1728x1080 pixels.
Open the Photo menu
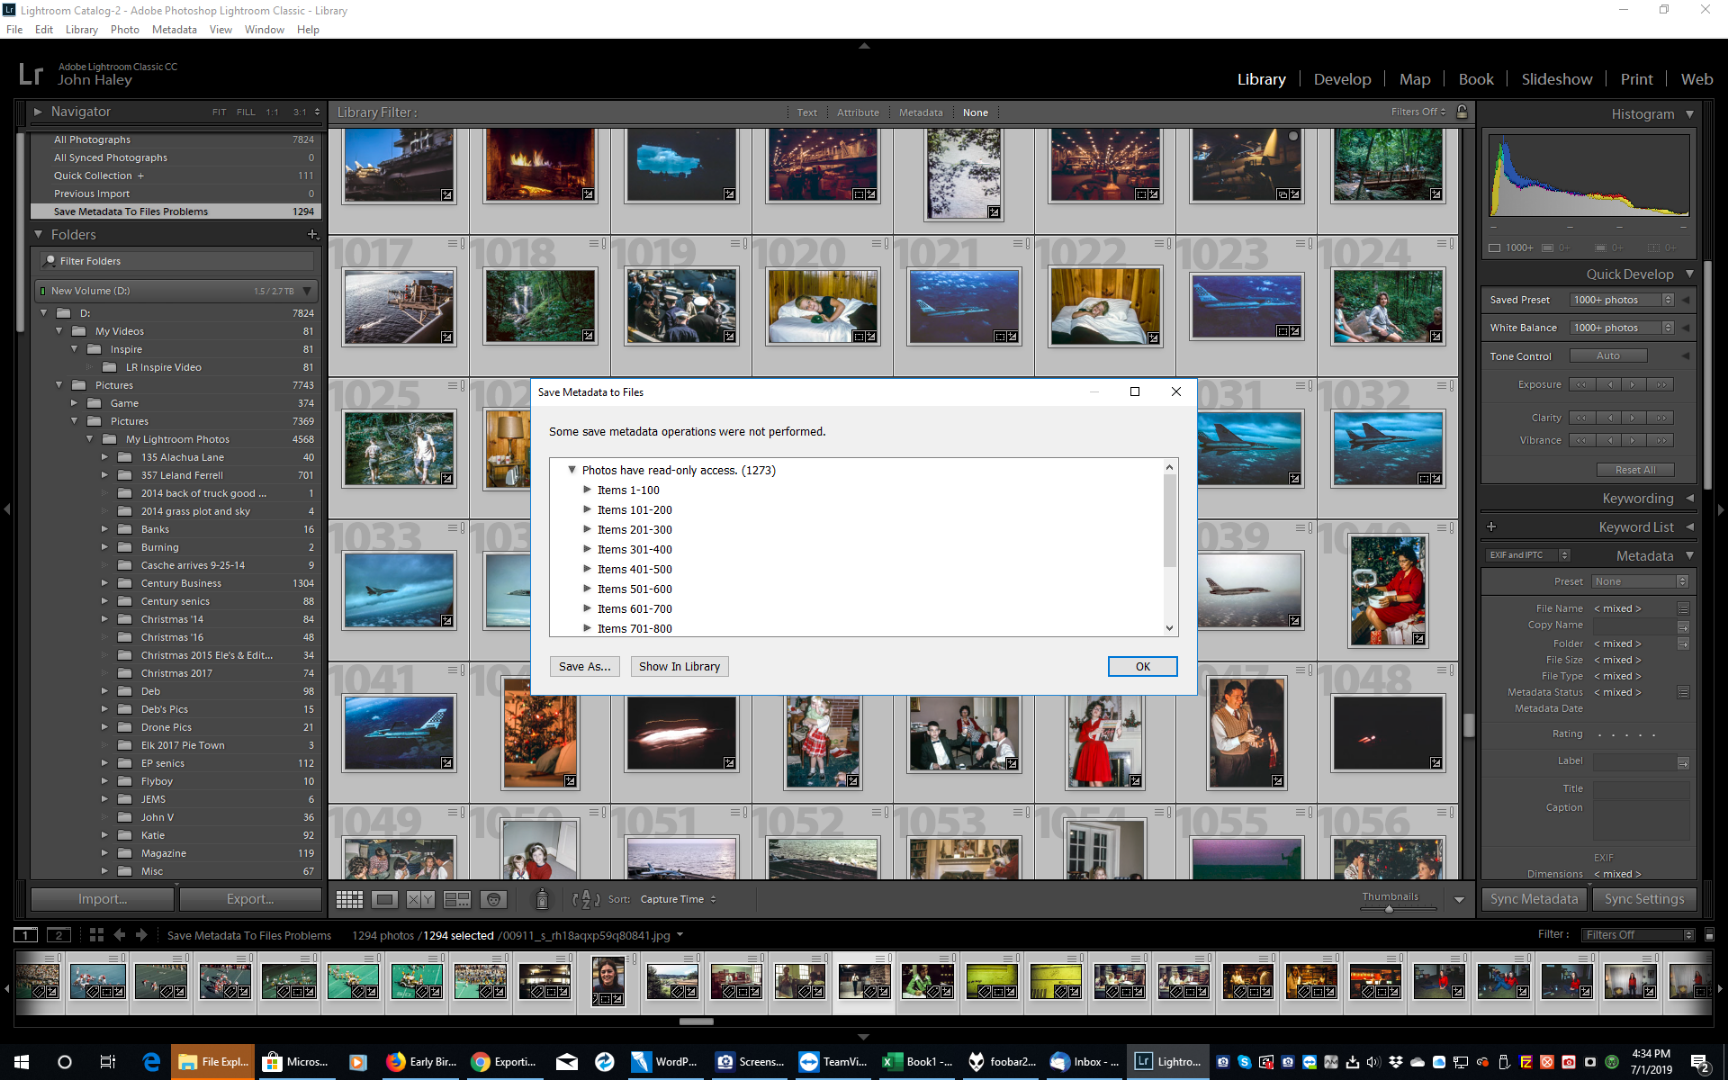click(x=125, y=29)
